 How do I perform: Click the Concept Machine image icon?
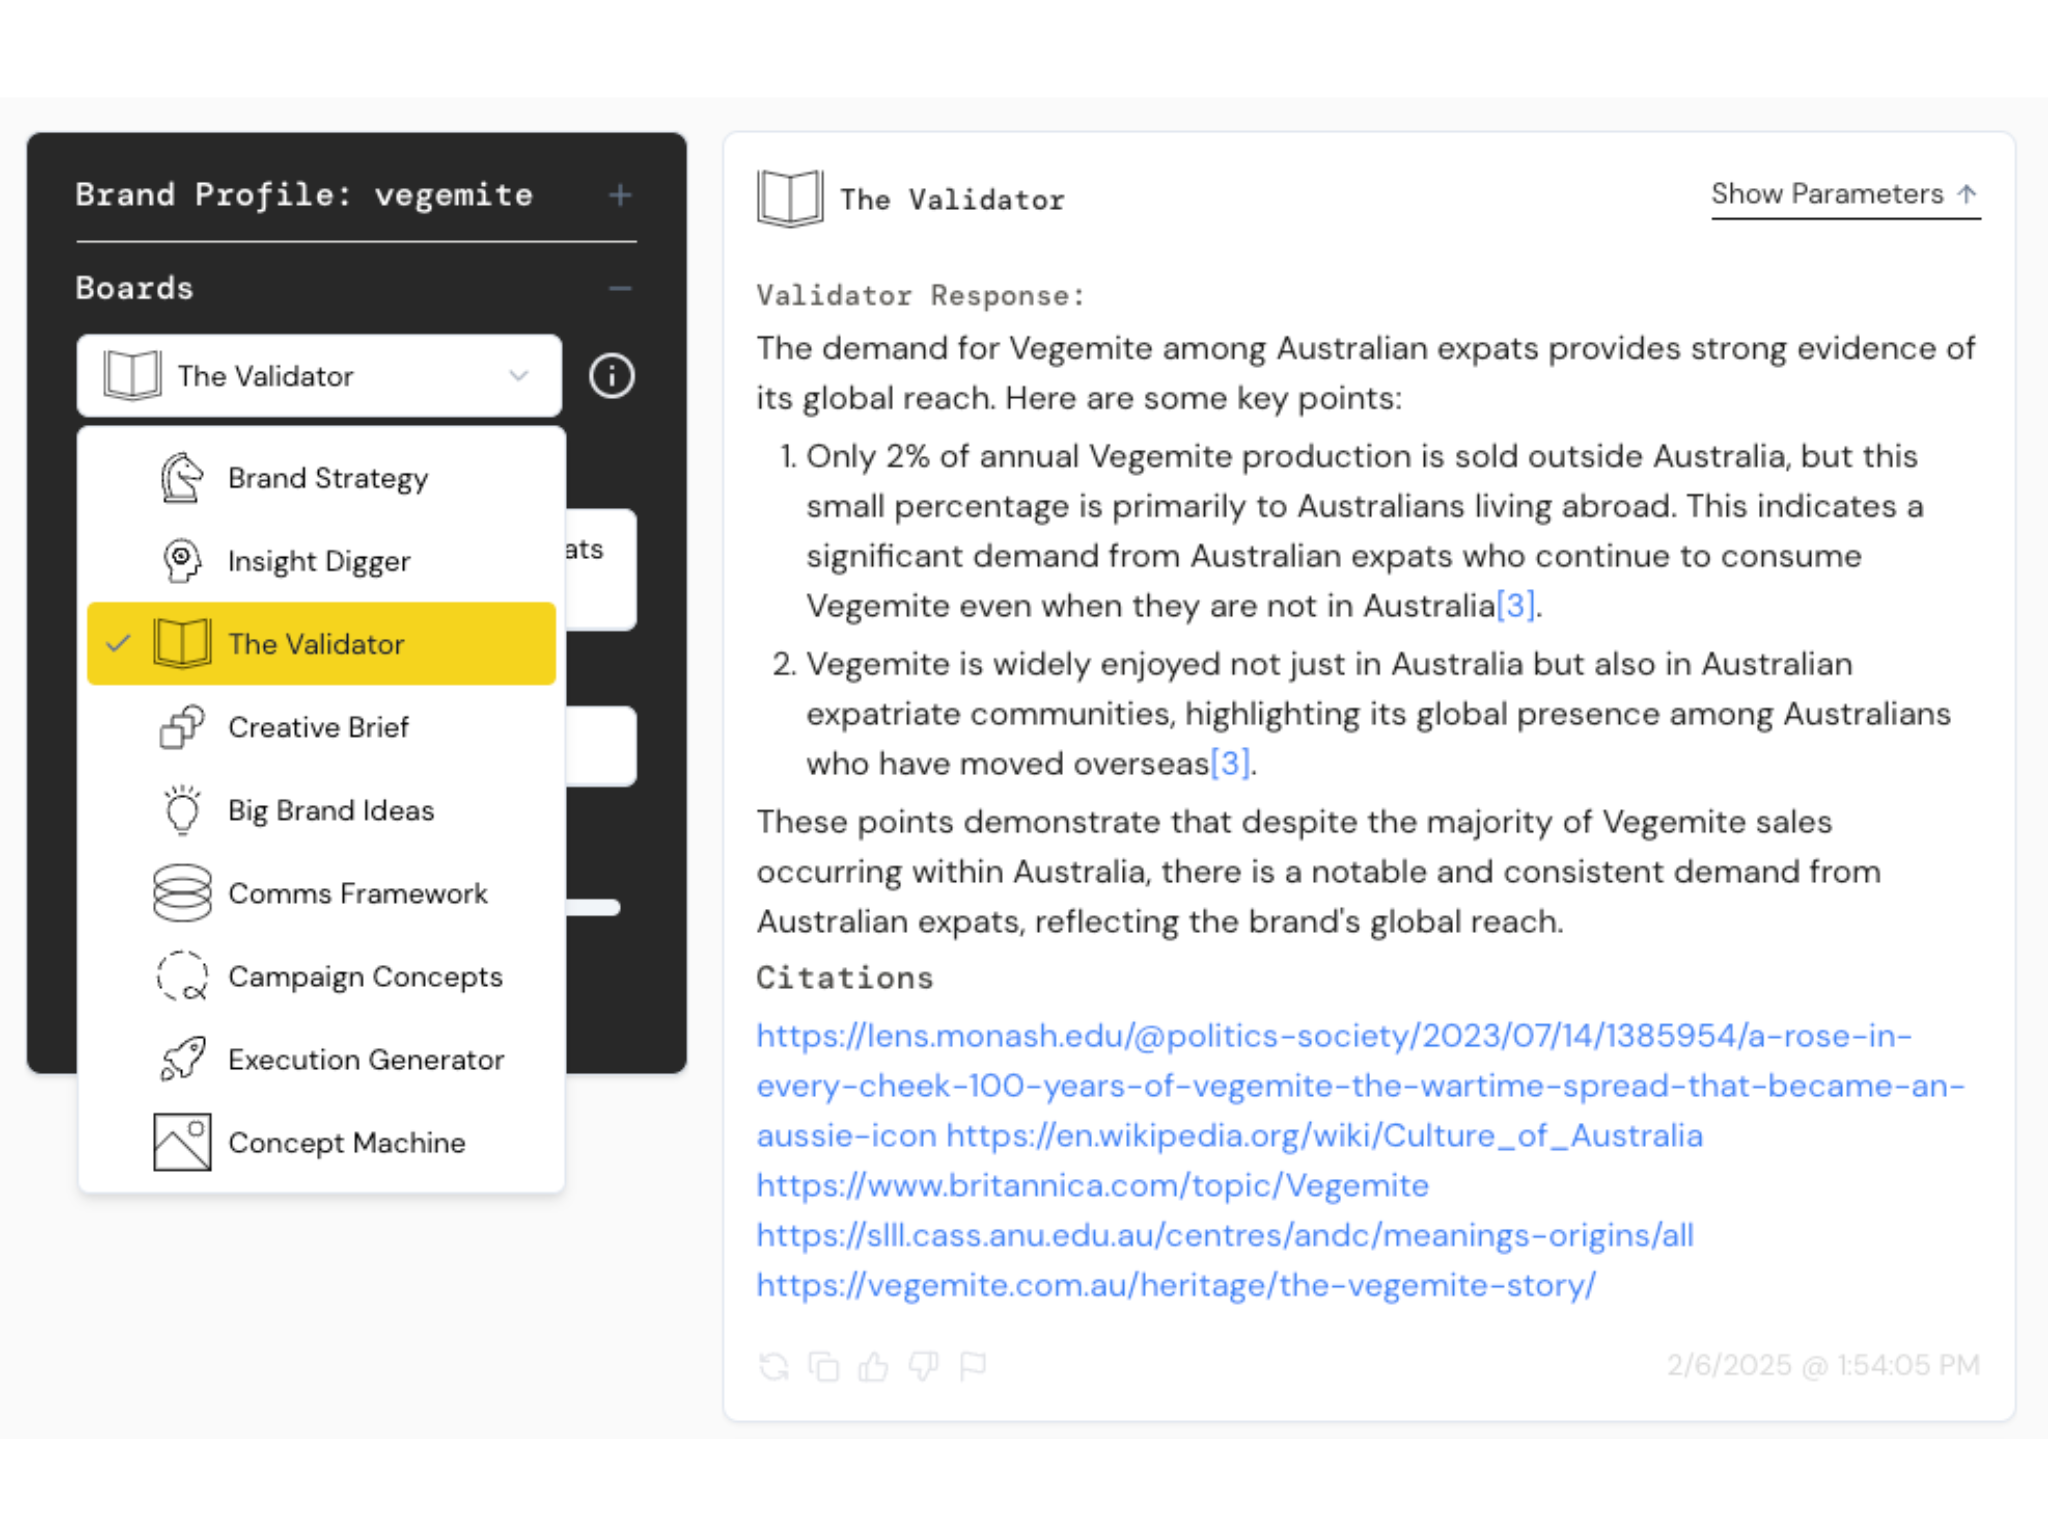pyautogui.click(x=182, y=1142)
